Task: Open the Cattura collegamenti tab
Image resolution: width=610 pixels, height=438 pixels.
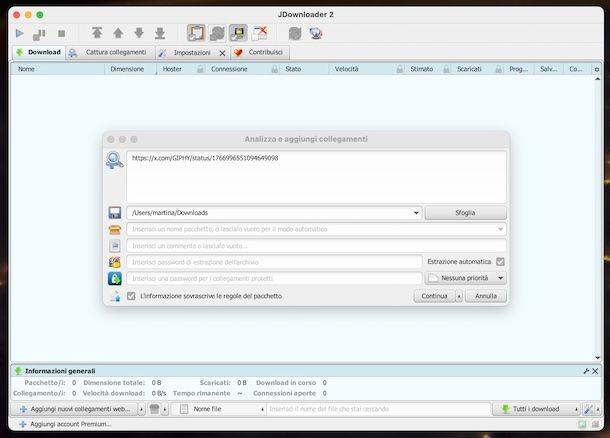Action: pos(110,53)
